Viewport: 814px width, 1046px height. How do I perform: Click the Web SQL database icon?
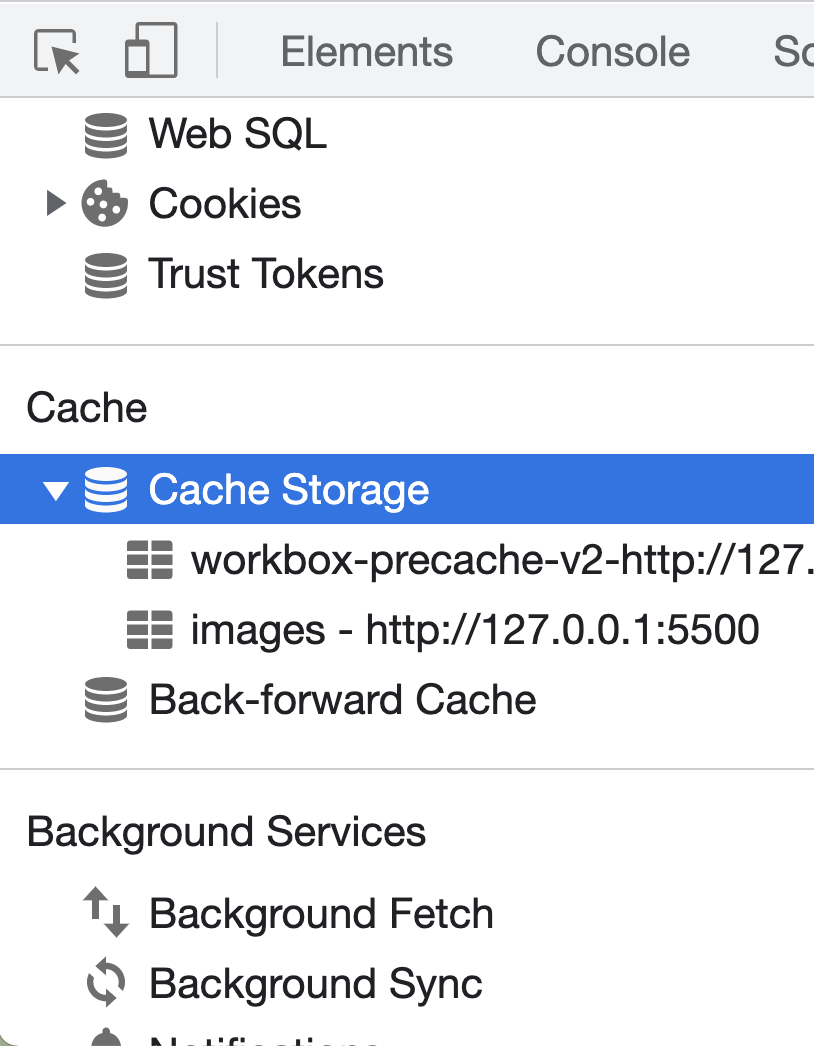(x=106, y=135)
